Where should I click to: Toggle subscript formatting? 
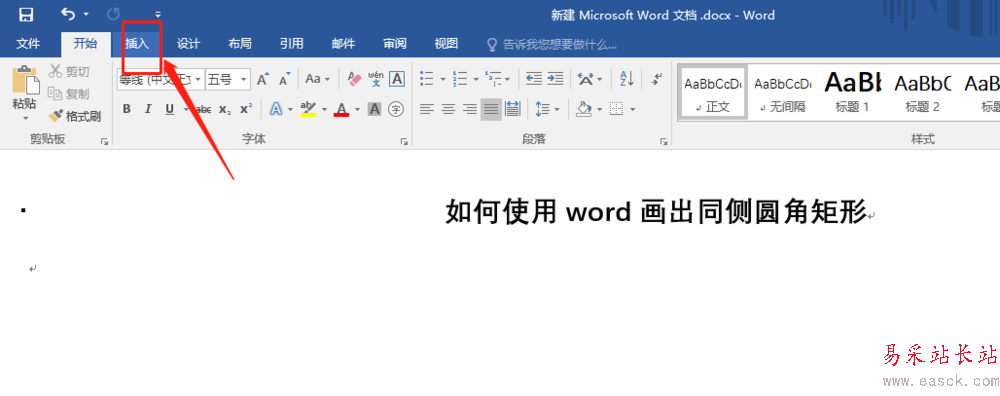tap(224, 109)
